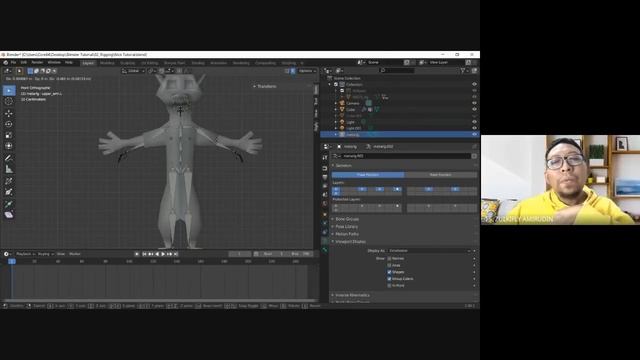Expand the metarig item in outliner
Viewport: 640px width, 360px height.
(x=336, y=134)
